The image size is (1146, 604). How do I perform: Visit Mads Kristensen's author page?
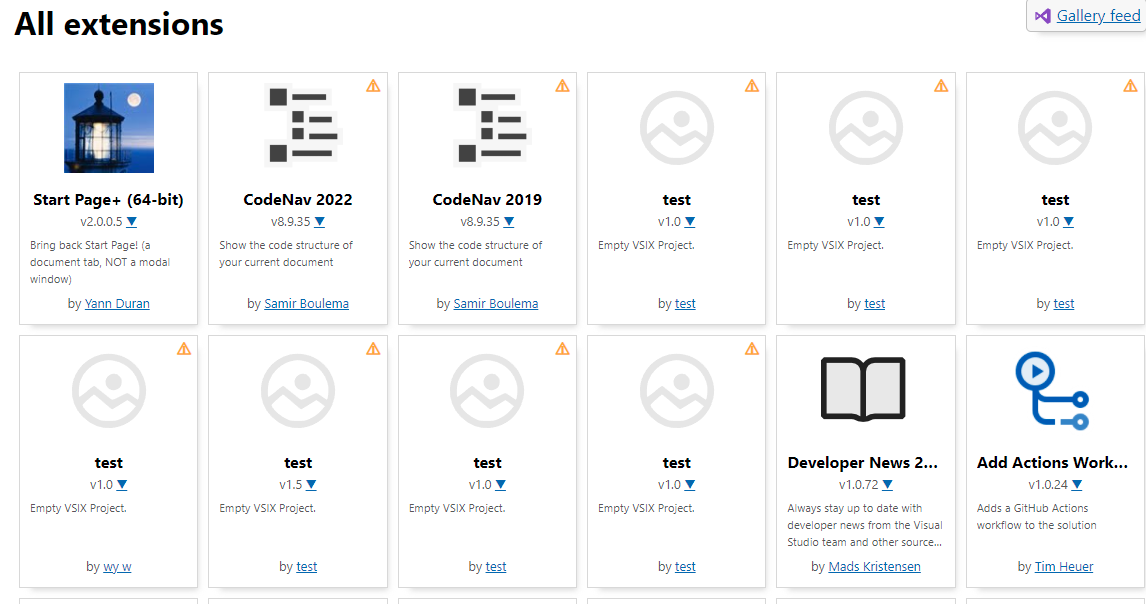pyautogui.click(x=874, y=566)
